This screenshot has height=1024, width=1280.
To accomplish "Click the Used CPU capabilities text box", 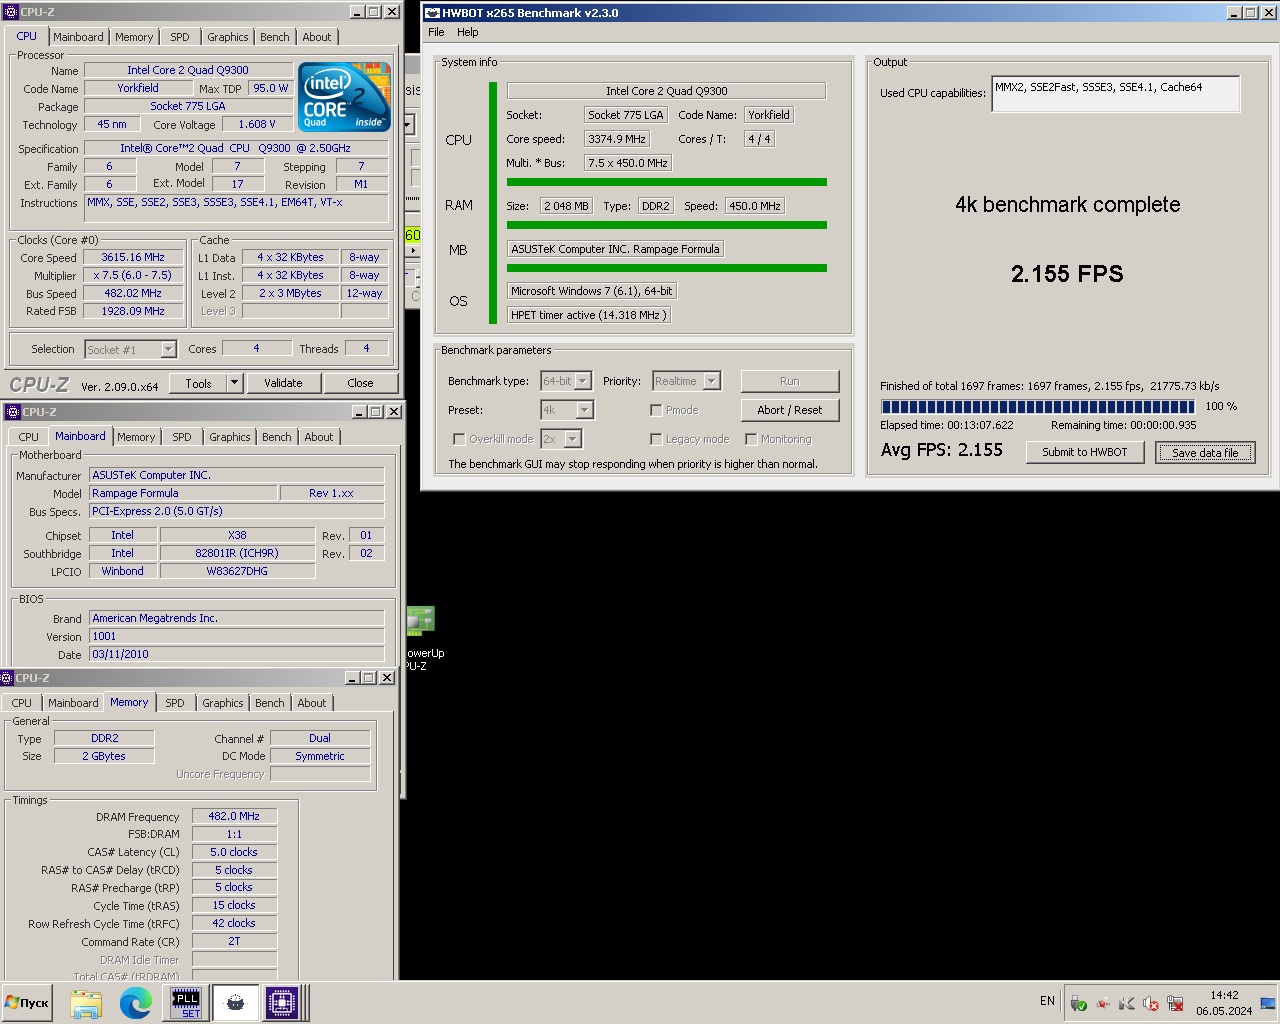I will coord(1116,94).
